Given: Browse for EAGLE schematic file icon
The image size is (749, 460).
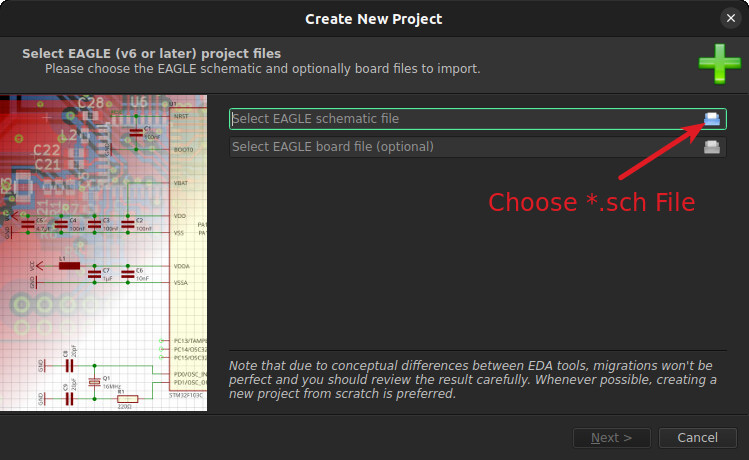Looking at the screenshot, I should [x=712, y=119].
